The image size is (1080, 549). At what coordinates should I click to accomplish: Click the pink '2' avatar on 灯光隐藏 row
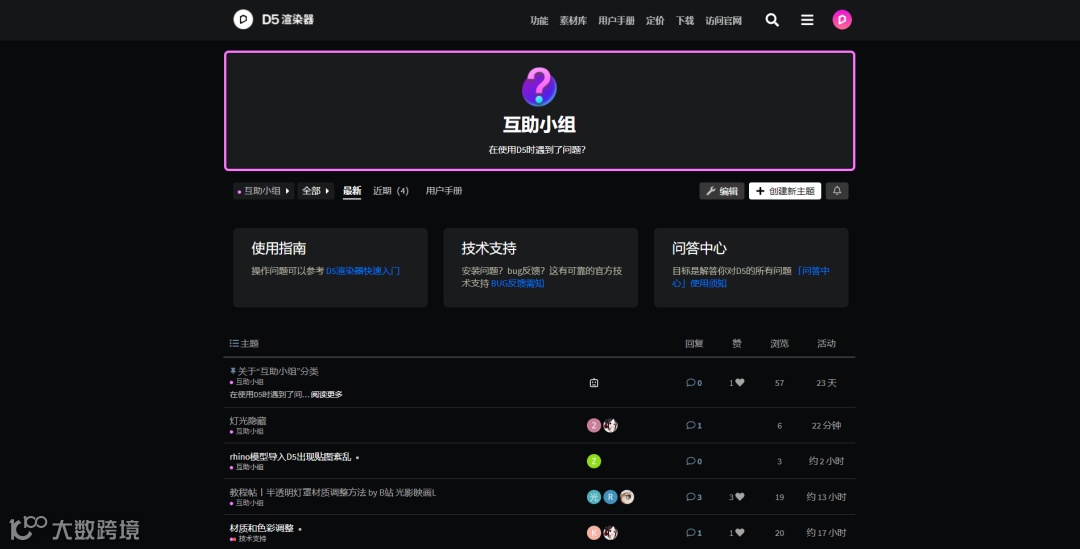(594, 426)
